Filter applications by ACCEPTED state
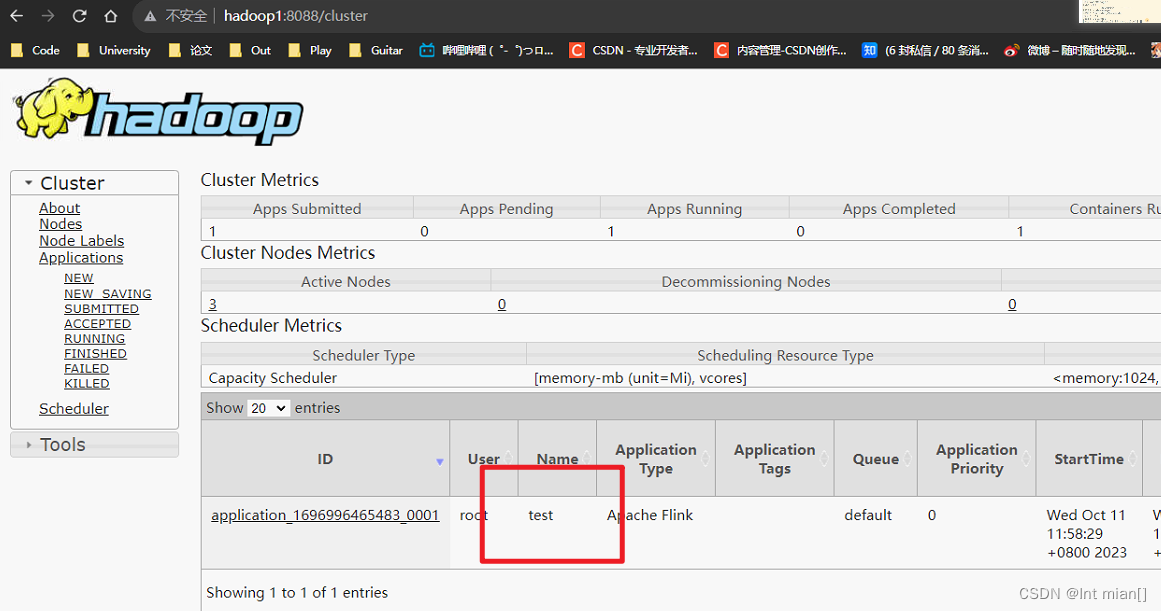This screenshot has width=1161, height=611. click(97, 324)
